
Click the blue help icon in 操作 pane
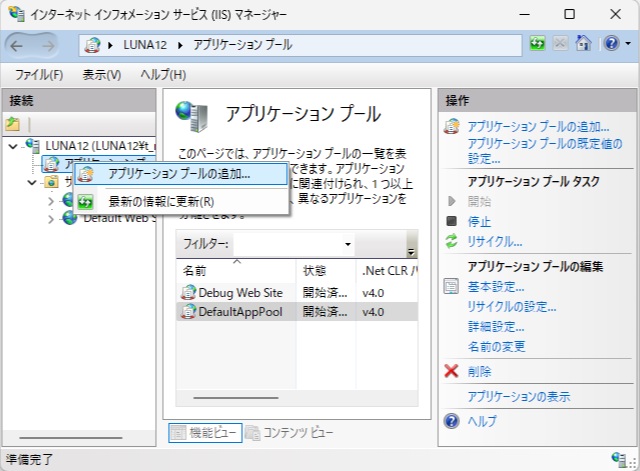click(451, 421)
